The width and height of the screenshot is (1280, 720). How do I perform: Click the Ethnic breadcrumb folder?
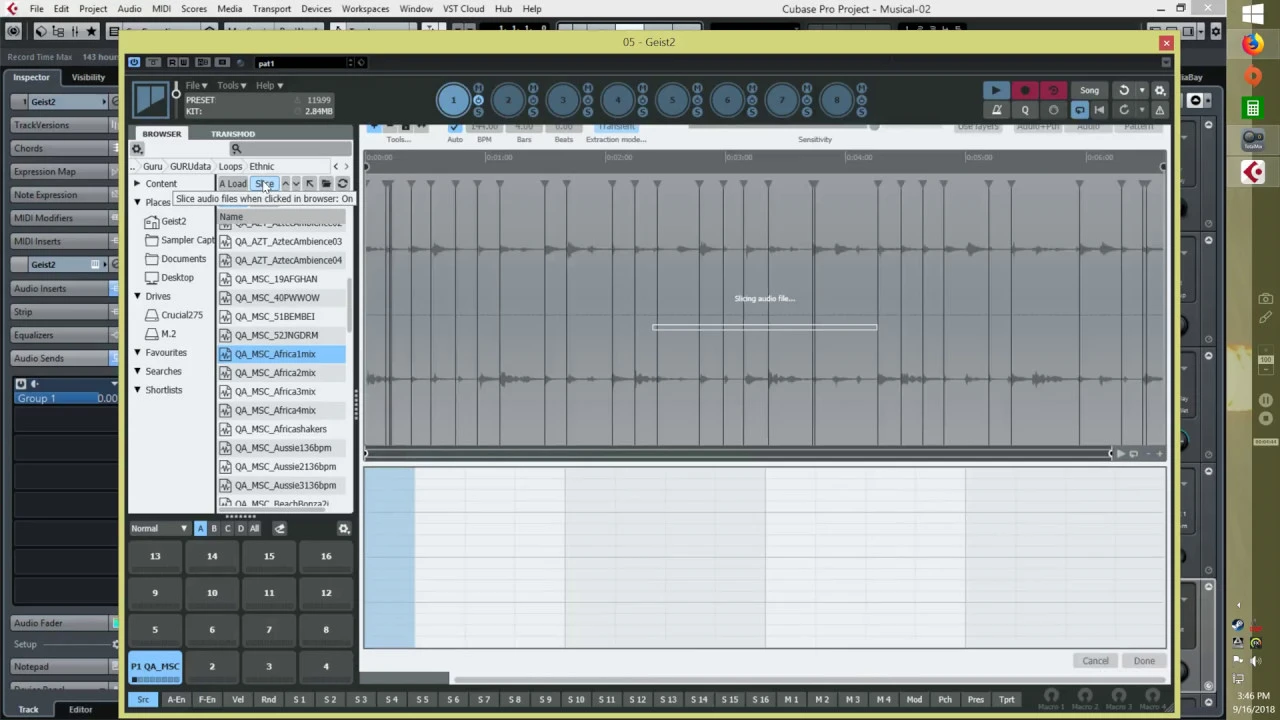(x=262, y=167)
